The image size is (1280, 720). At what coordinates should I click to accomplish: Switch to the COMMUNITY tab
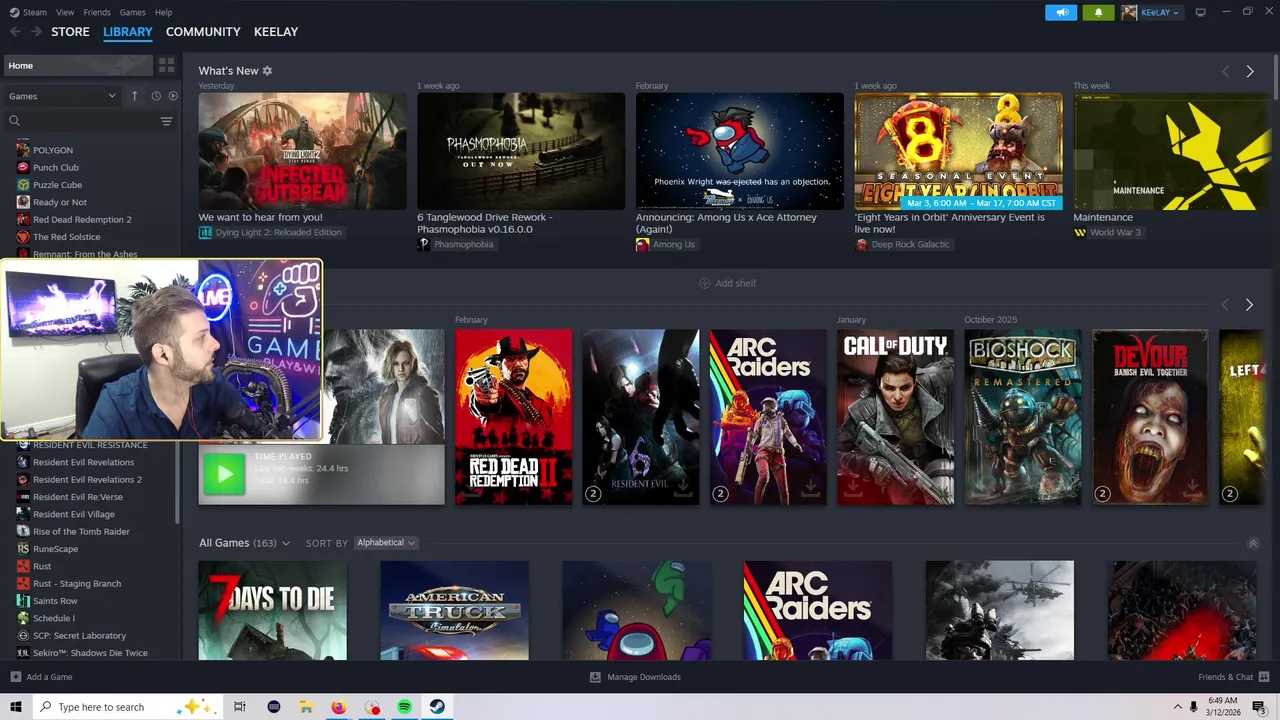[x=203, y=32]
